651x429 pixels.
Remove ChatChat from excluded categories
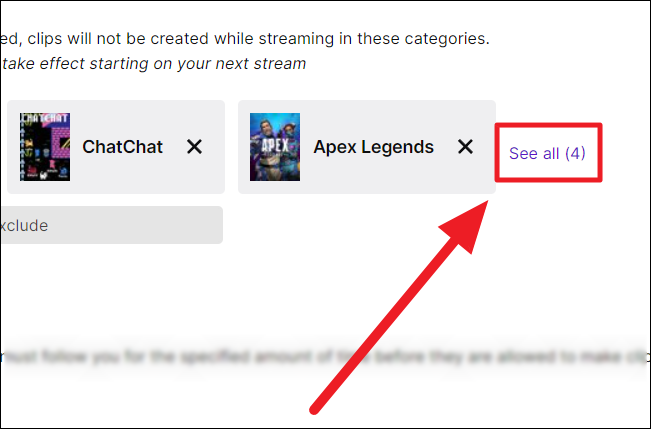[x=194, y=147]
